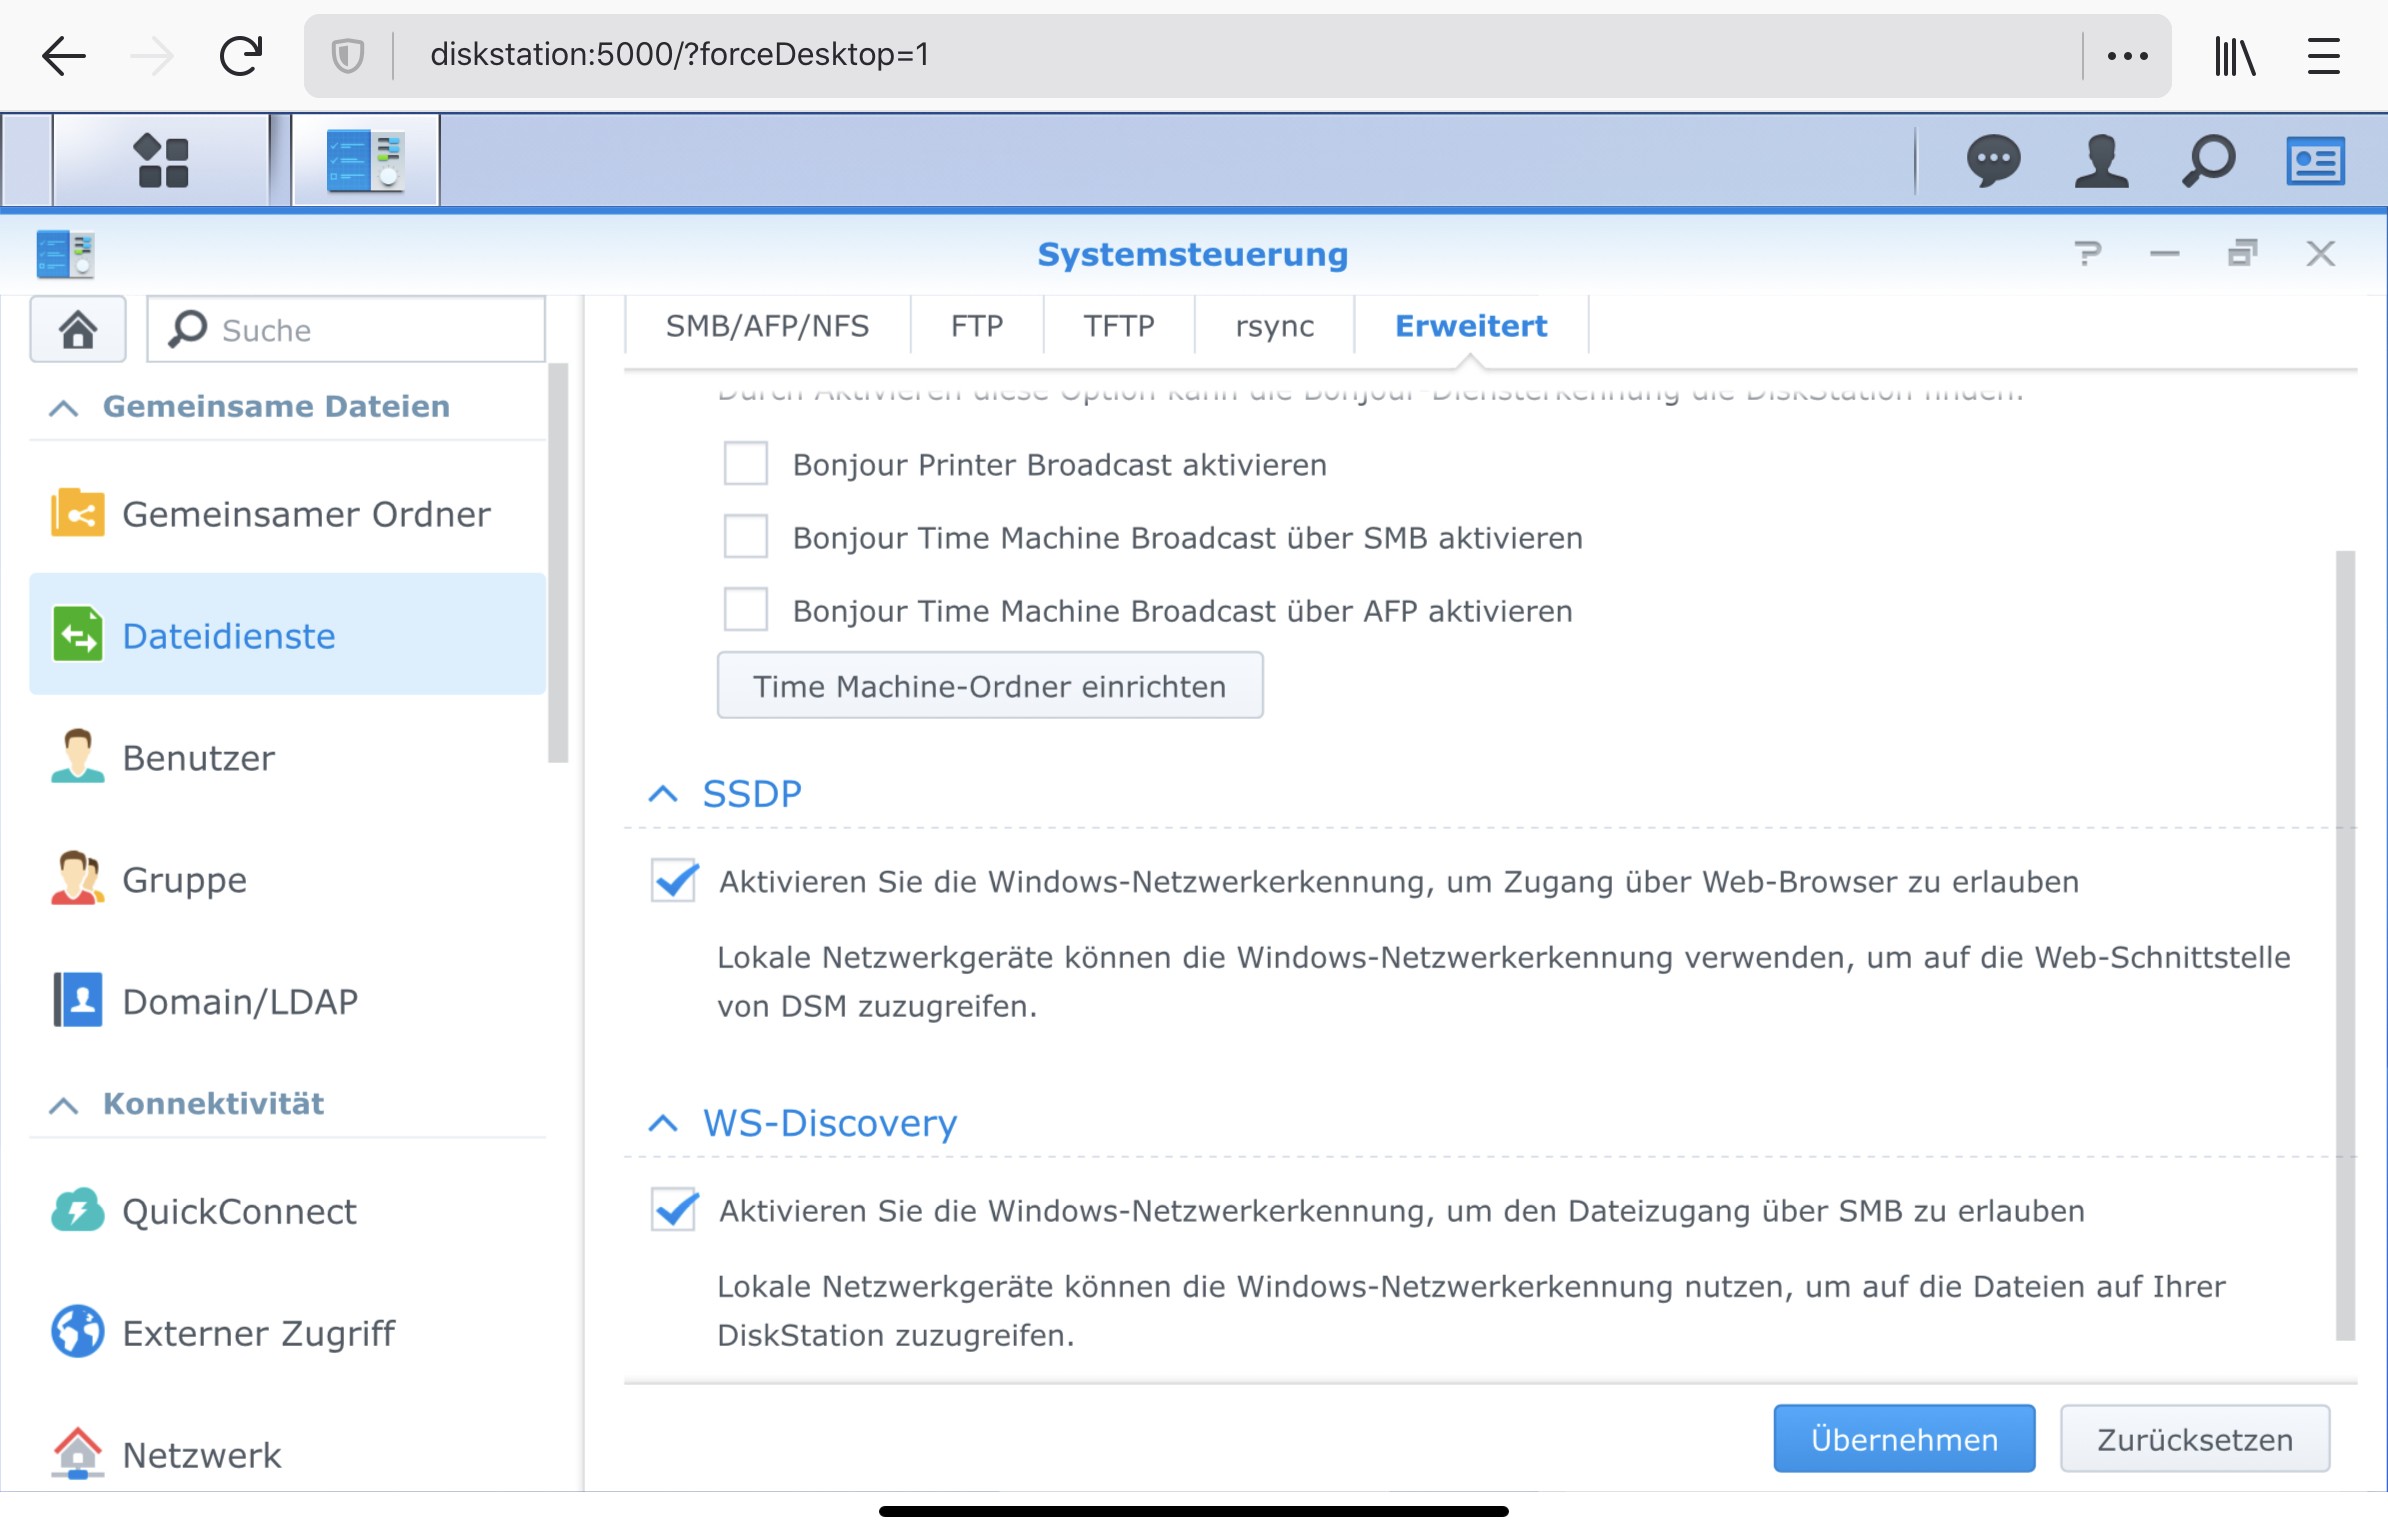The width and height of the screenshot is (2388, 1532).
Task: Open the widgets panel icon
Action: (2315, 160)
